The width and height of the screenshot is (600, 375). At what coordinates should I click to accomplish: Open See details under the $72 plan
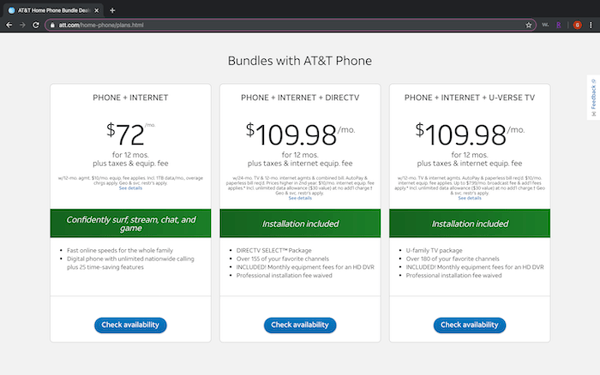click(130, 188)
